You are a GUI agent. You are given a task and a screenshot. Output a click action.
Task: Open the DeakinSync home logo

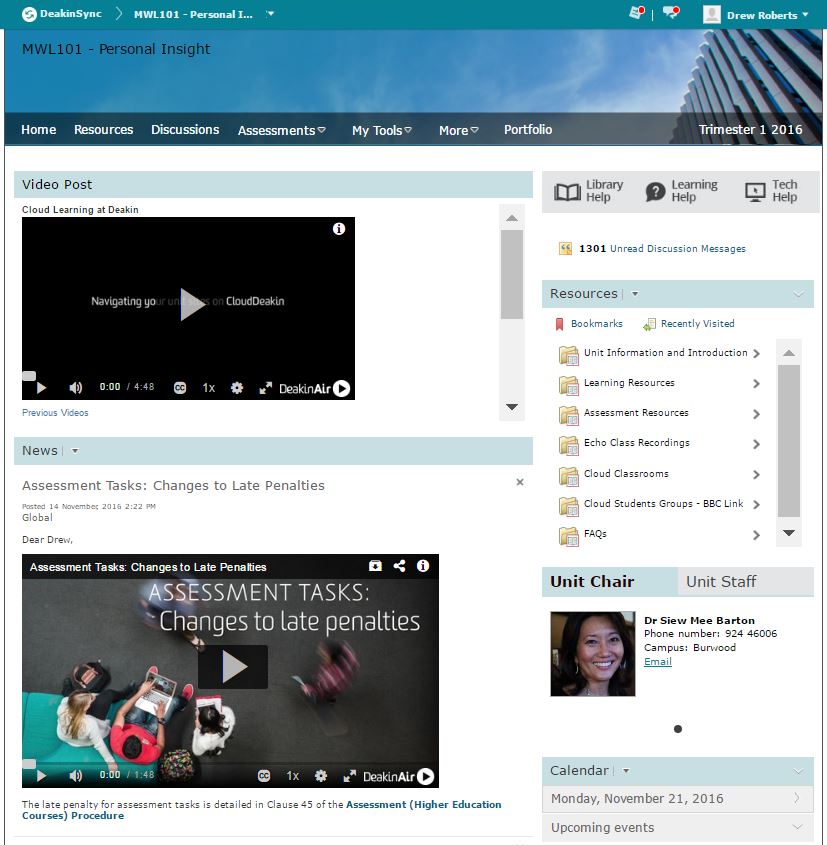coord(61,14)
